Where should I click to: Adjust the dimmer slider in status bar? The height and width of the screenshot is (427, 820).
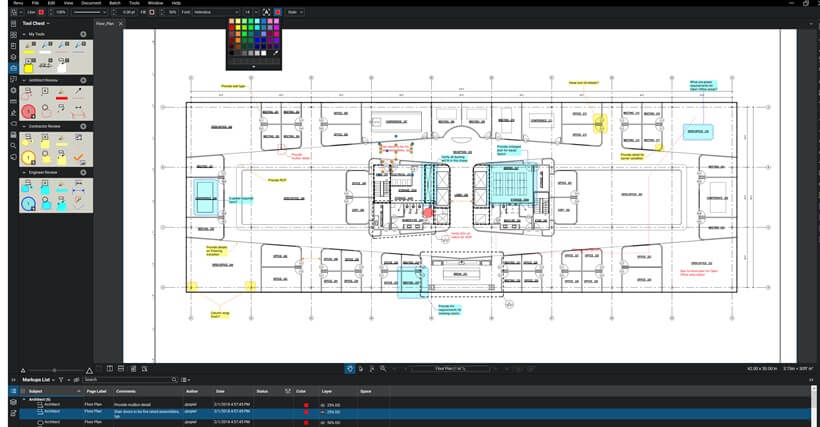point(54,371)
